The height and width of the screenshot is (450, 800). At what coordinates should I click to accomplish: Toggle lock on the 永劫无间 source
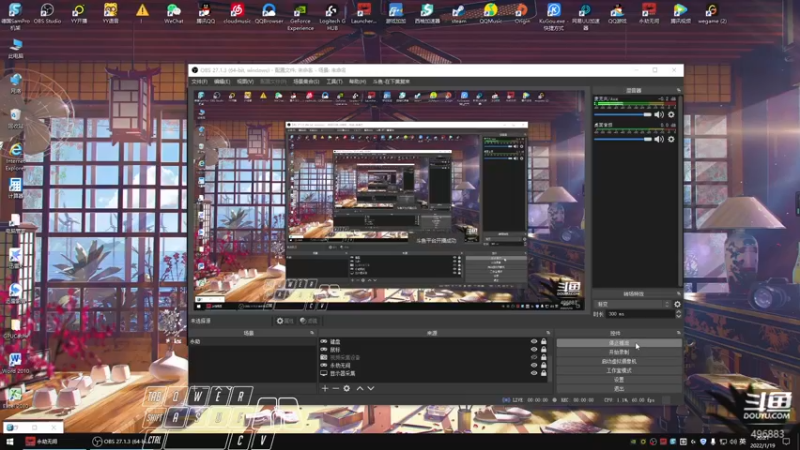[543, 365]
